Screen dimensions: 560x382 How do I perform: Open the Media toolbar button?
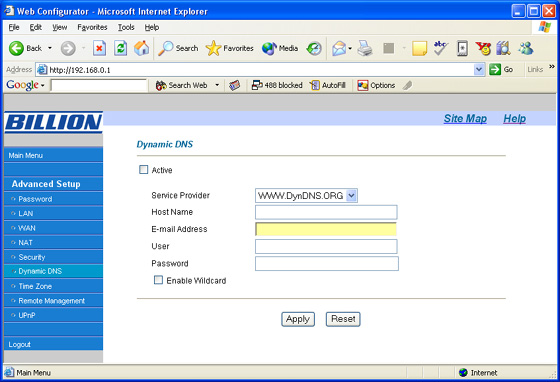coord(280,48)
